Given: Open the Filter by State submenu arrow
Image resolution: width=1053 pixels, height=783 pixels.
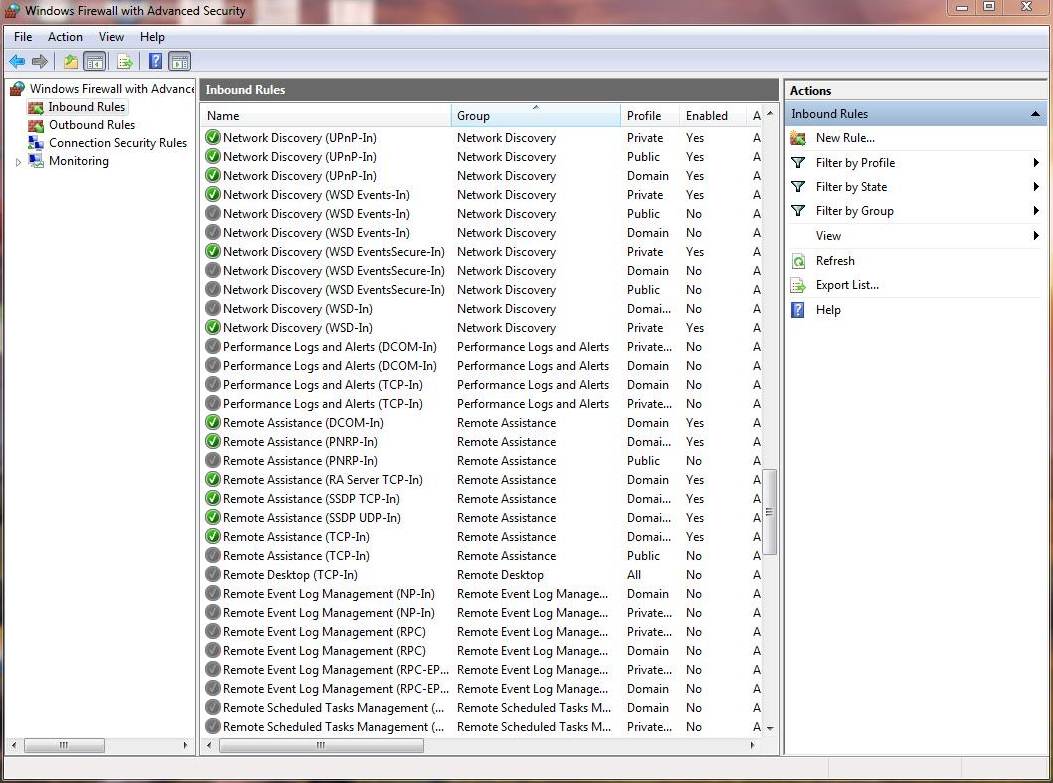Looking at the screenshot, I should click(x=1036, y=187).
